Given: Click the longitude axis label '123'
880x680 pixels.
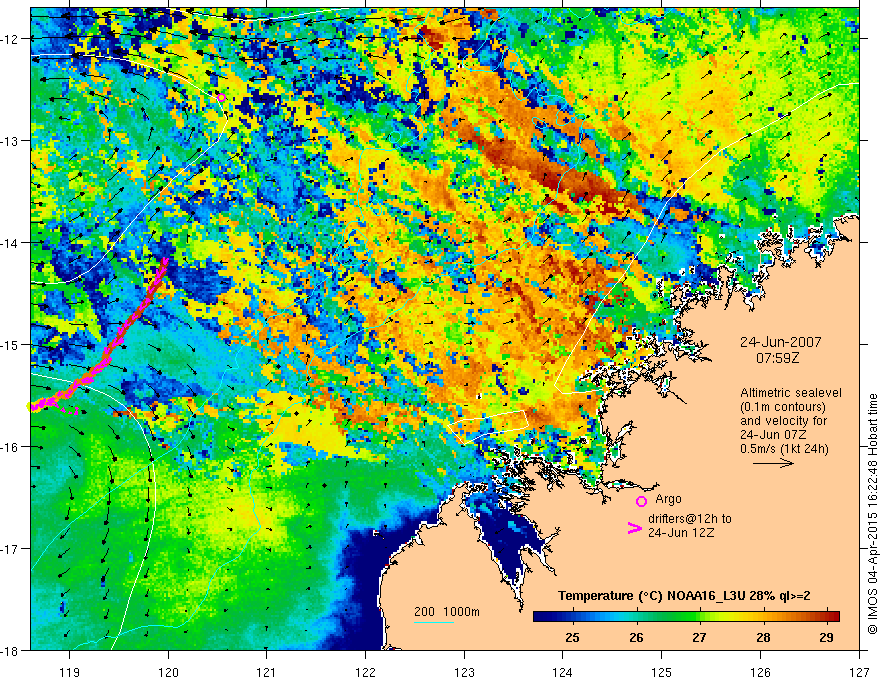Looking at the screenshot, I should tap(464, 672).
